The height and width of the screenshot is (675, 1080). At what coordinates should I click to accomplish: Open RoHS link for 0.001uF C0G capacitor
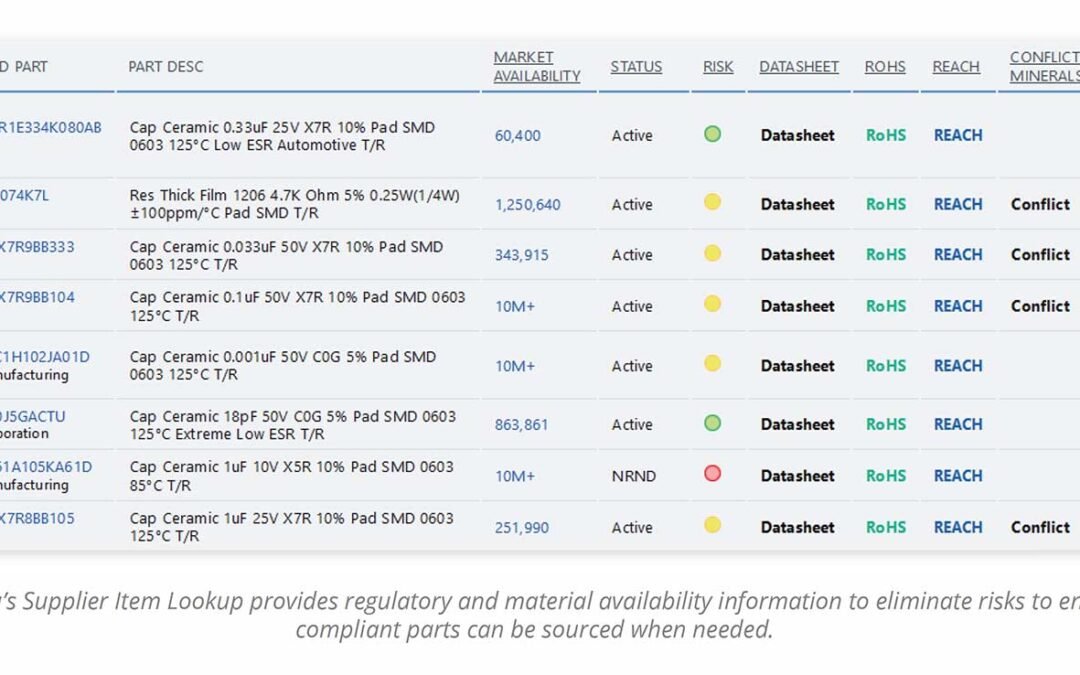tap(886, 366)
